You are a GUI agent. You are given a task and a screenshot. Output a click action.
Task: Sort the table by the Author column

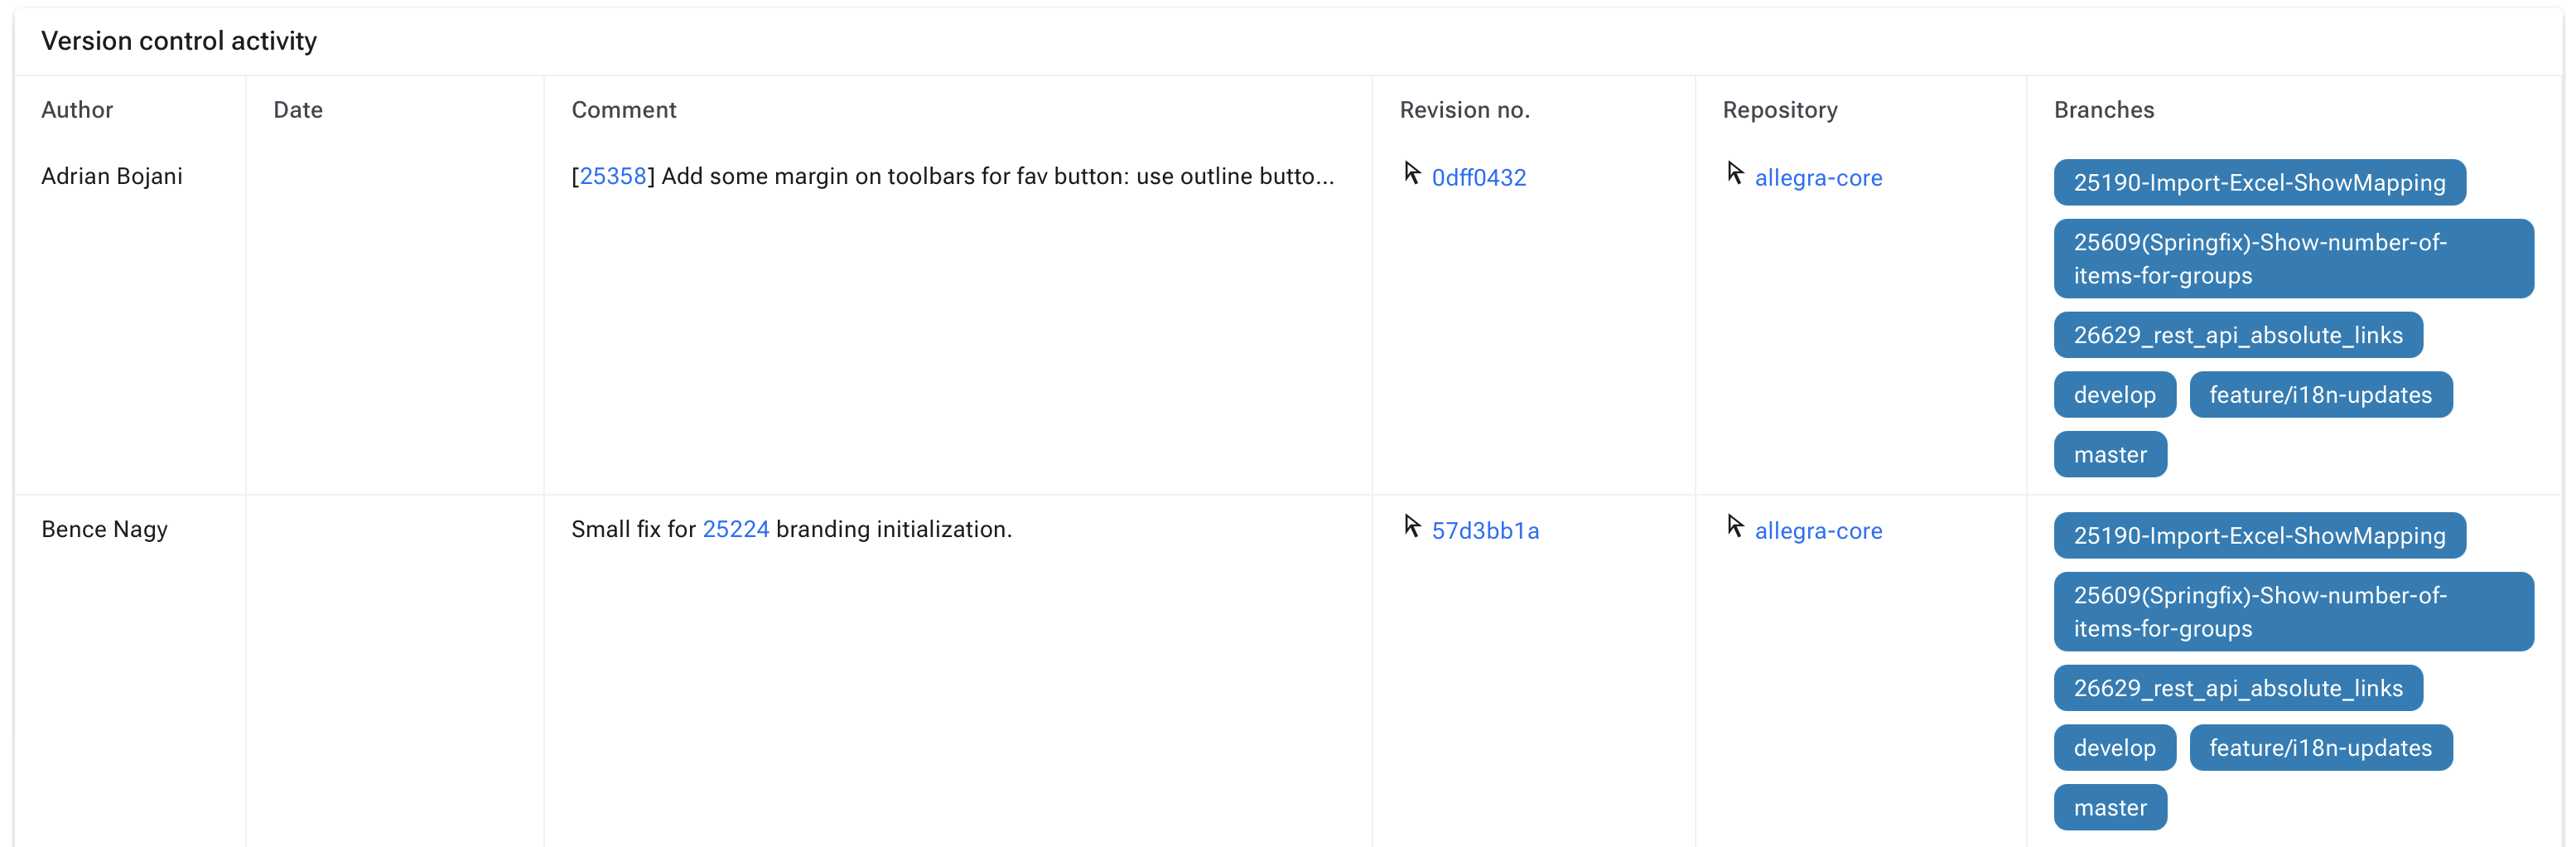[77, 110]
